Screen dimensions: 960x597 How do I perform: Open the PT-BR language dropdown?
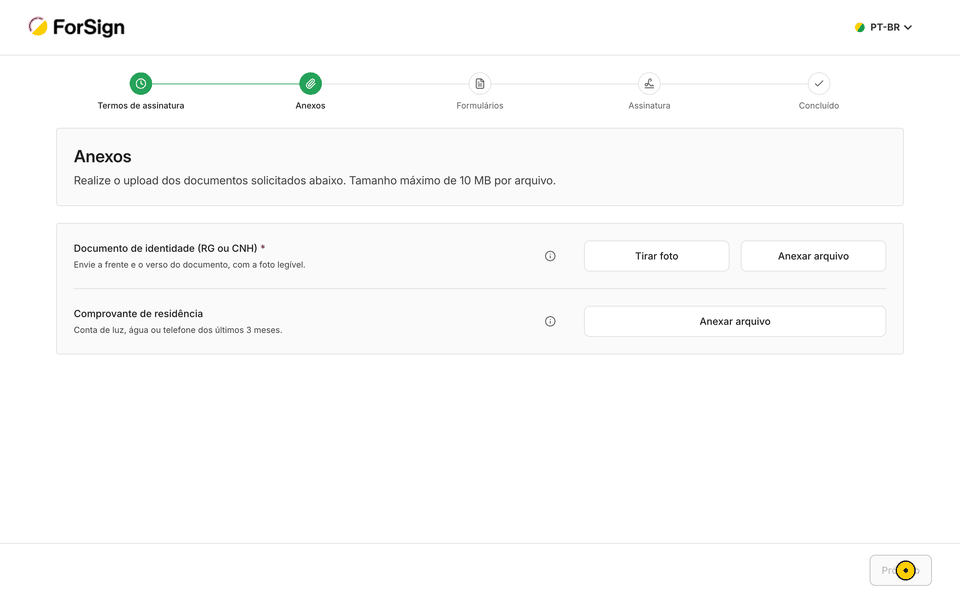pos(883,27)
